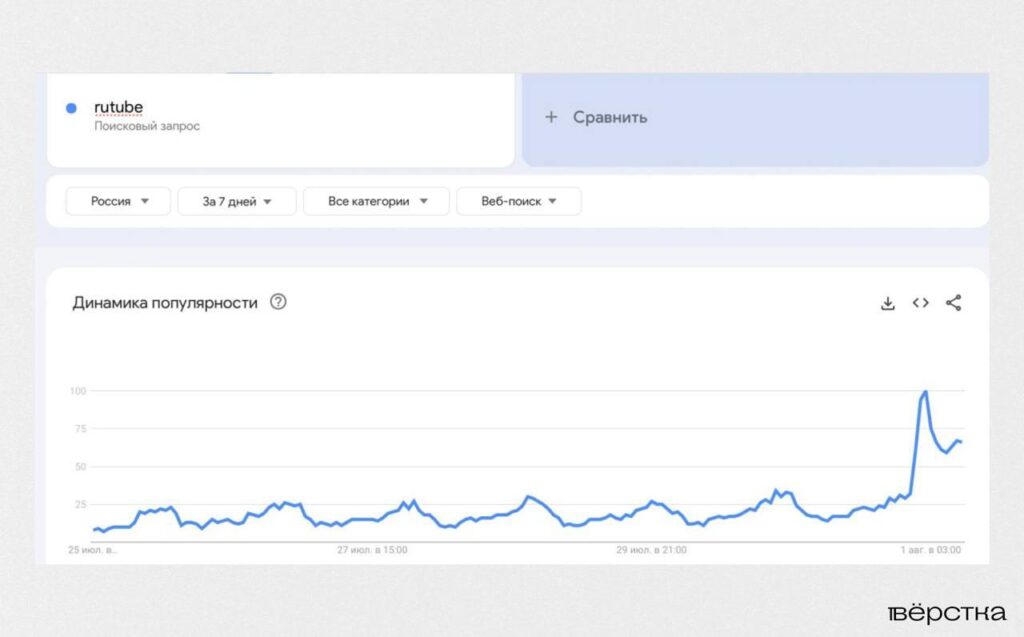Share the Динамика популярности chart
The image size is (1024, 637).
pyautogui.click(x=953, y=303)
